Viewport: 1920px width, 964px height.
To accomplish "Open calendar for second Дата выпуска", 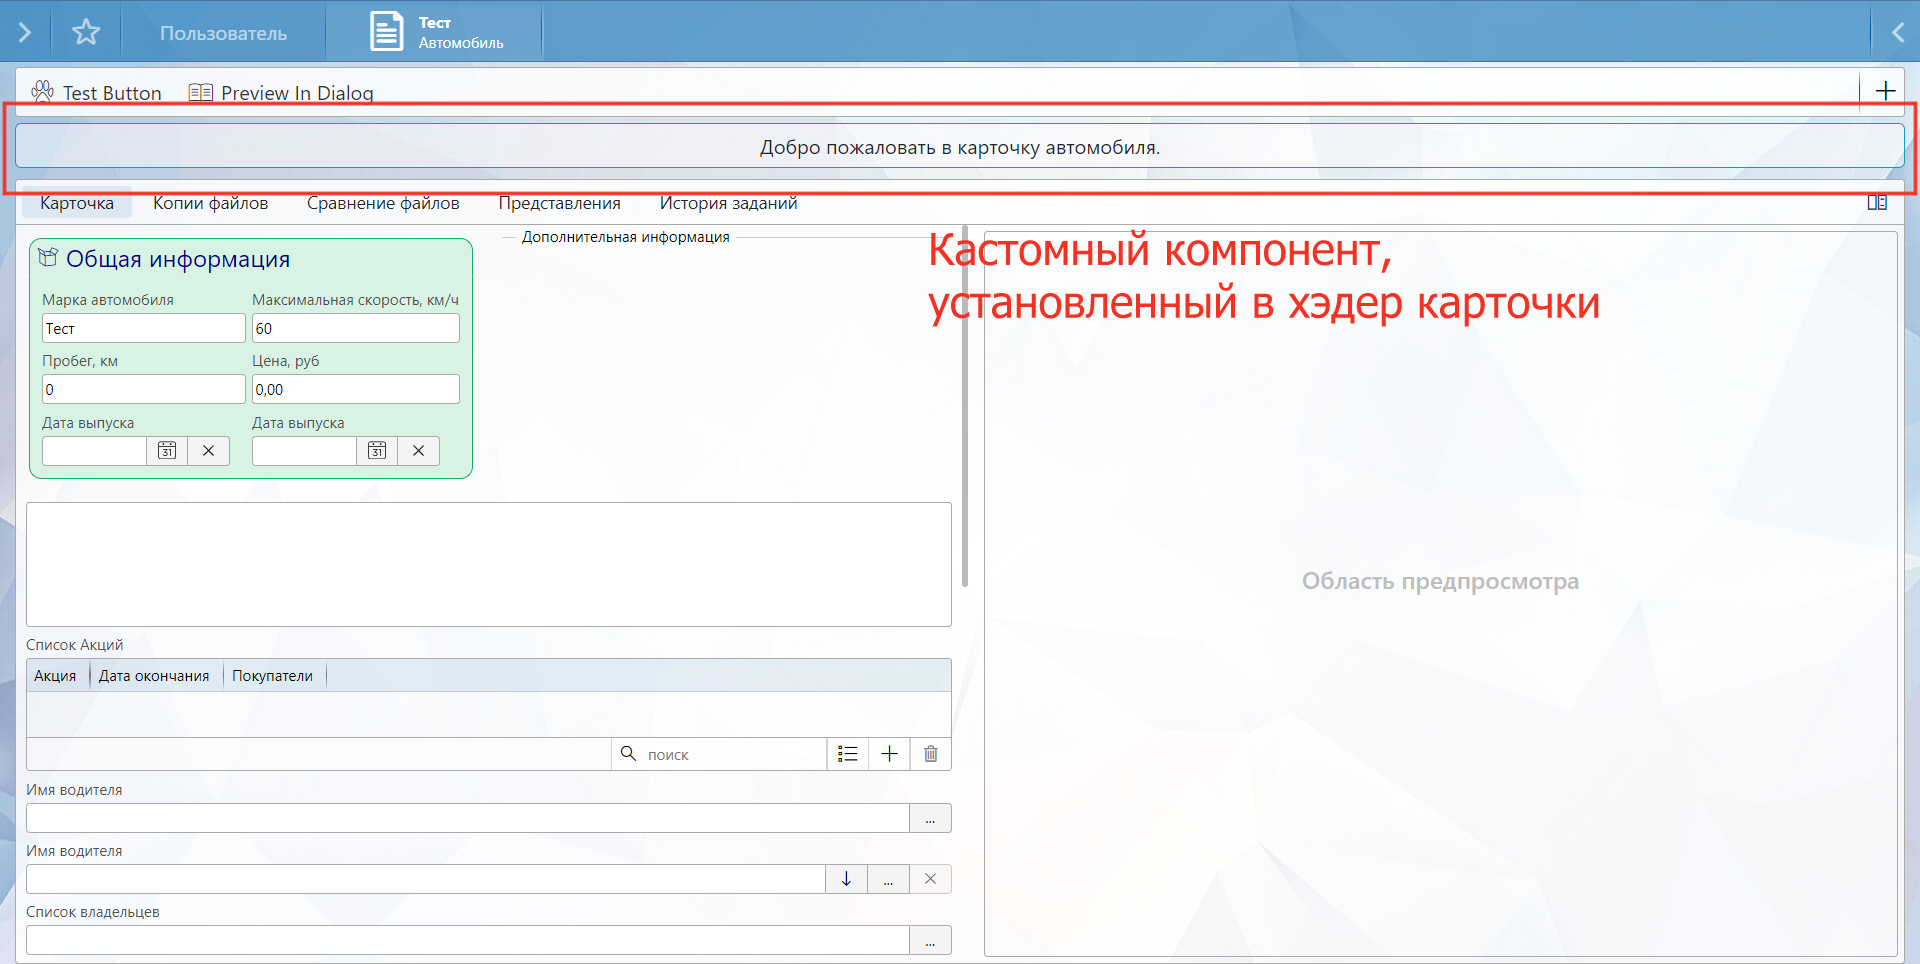I will coord(377,451).
